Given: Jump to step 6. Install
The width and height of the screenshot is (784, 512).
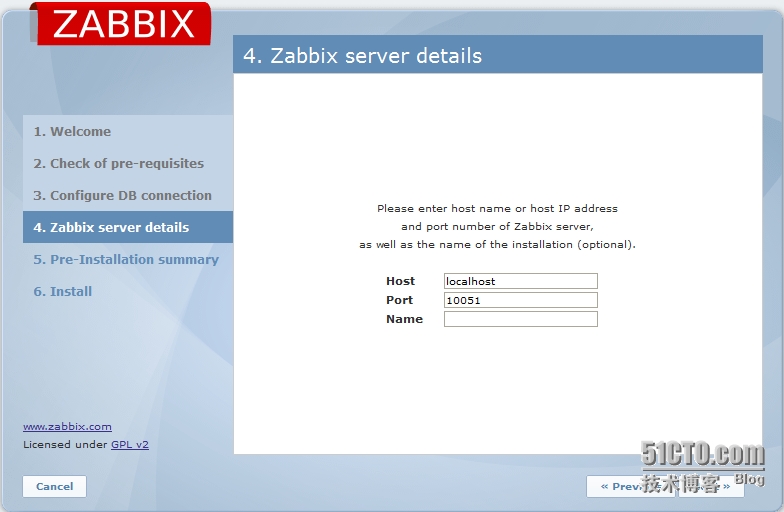Looking at the screenshot, I should pyautogui.click(x=62, y=292).
